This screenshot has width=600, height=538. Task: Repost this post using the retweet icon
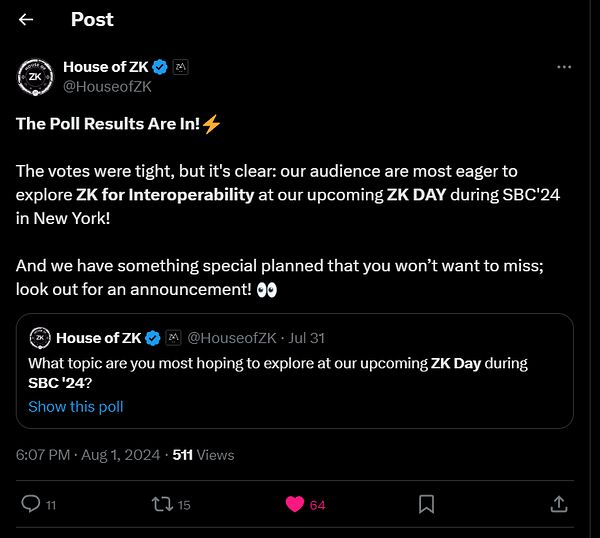tap(159, 504)
